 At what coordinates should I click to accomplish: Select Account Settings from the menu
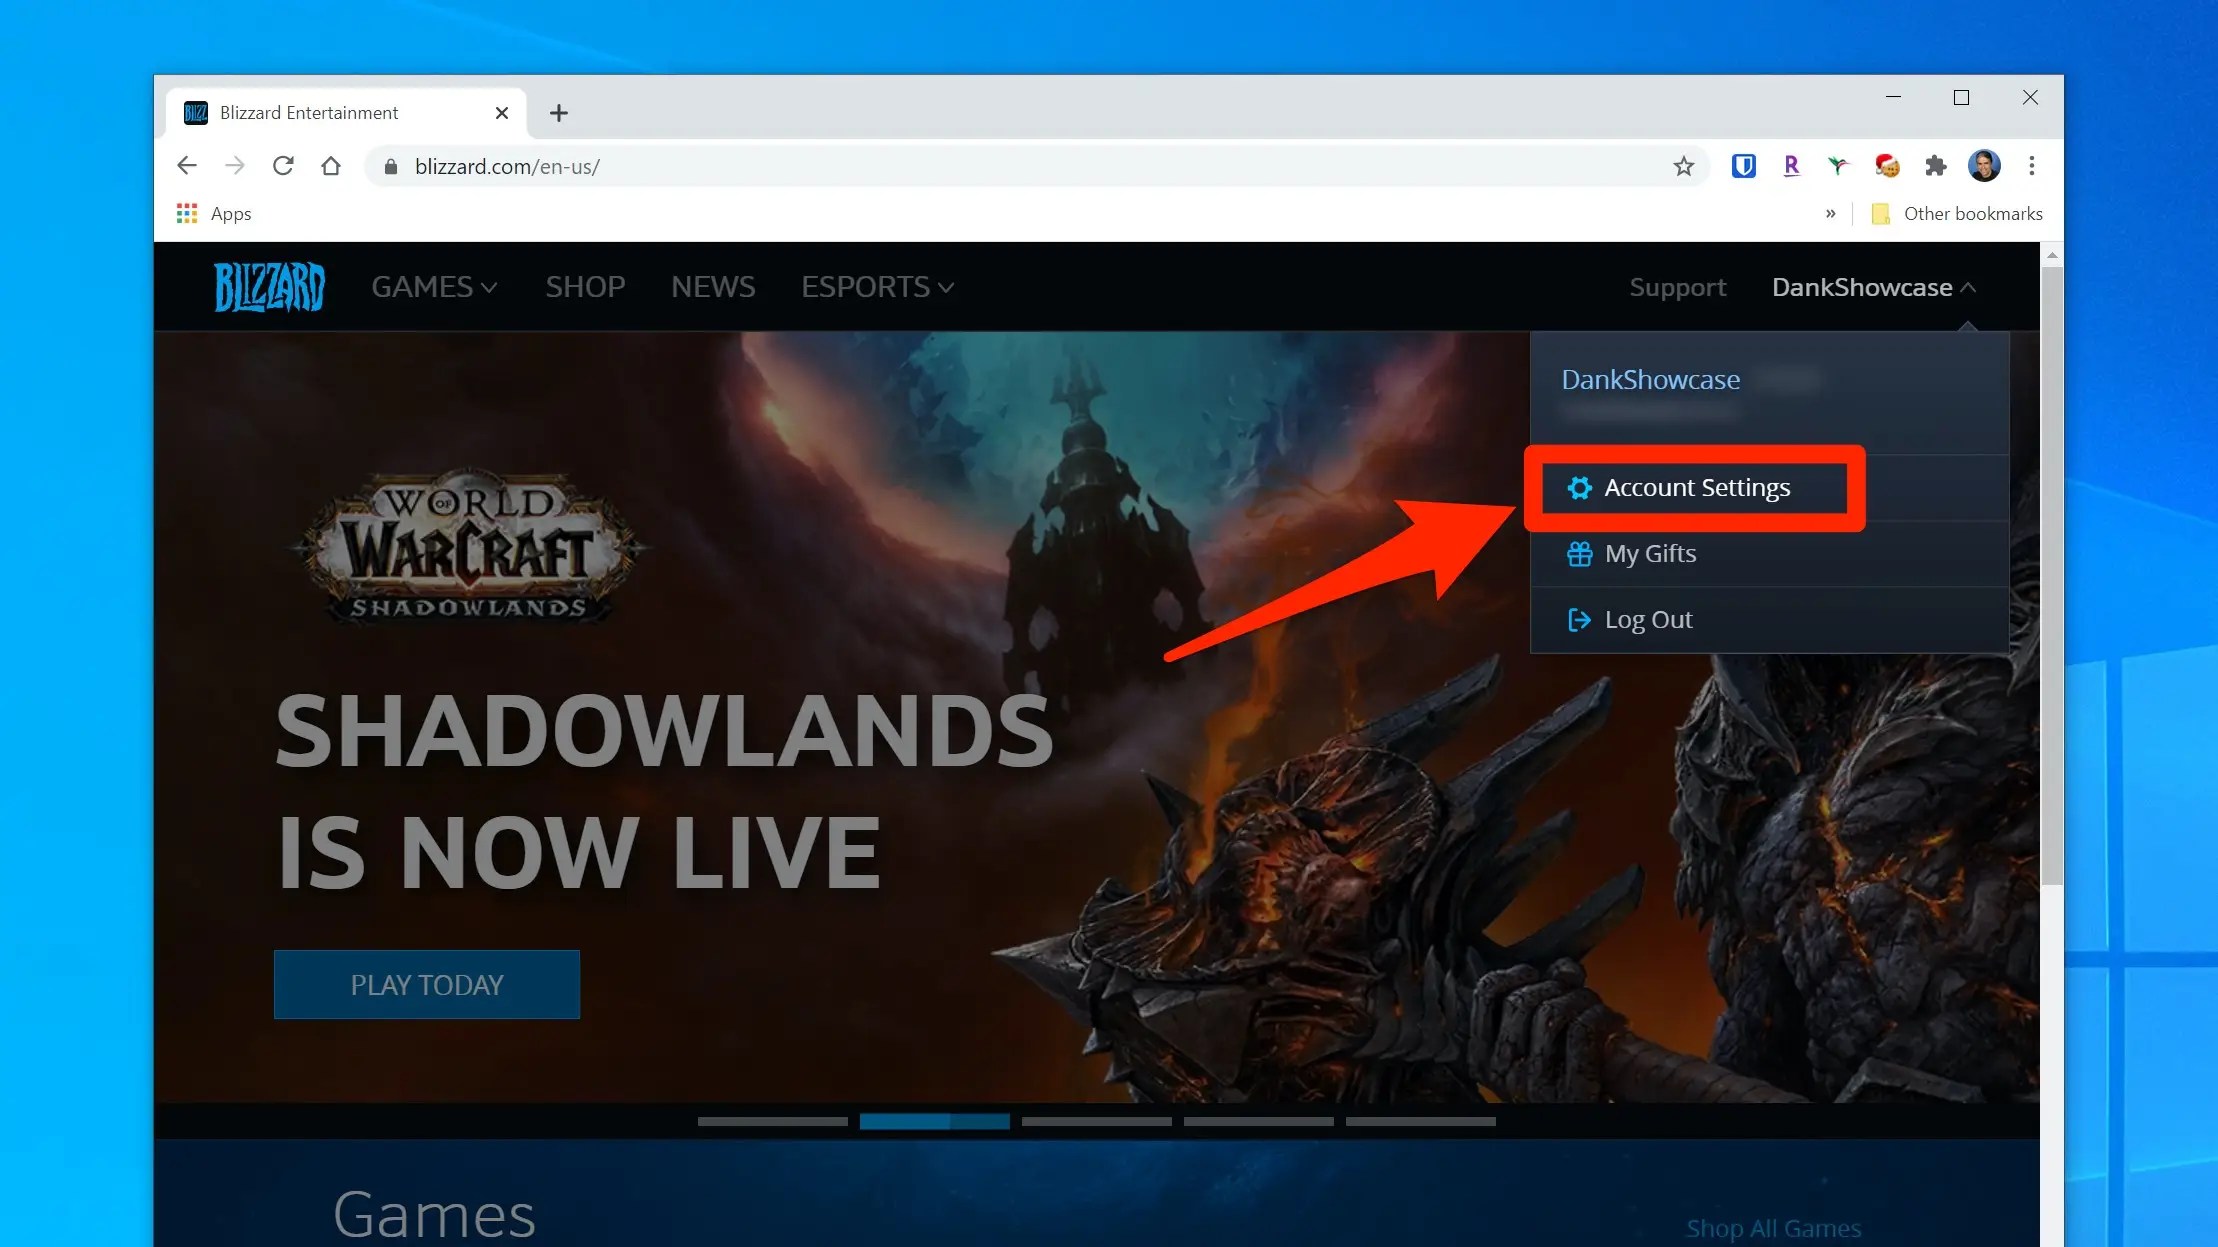tap(1696, 488)
